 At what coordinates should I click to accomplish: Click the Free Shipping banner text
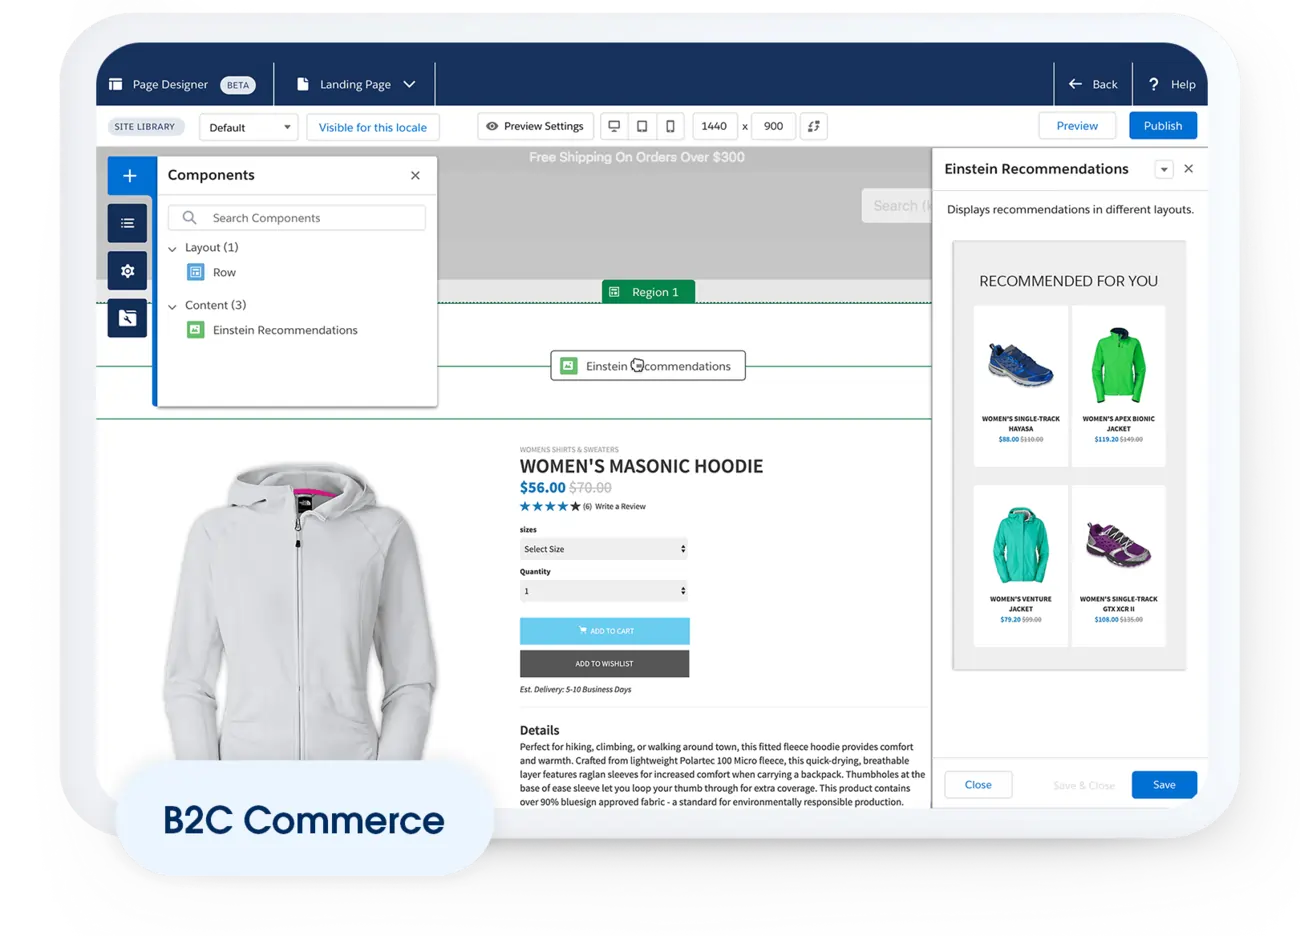tap(637, 157)
